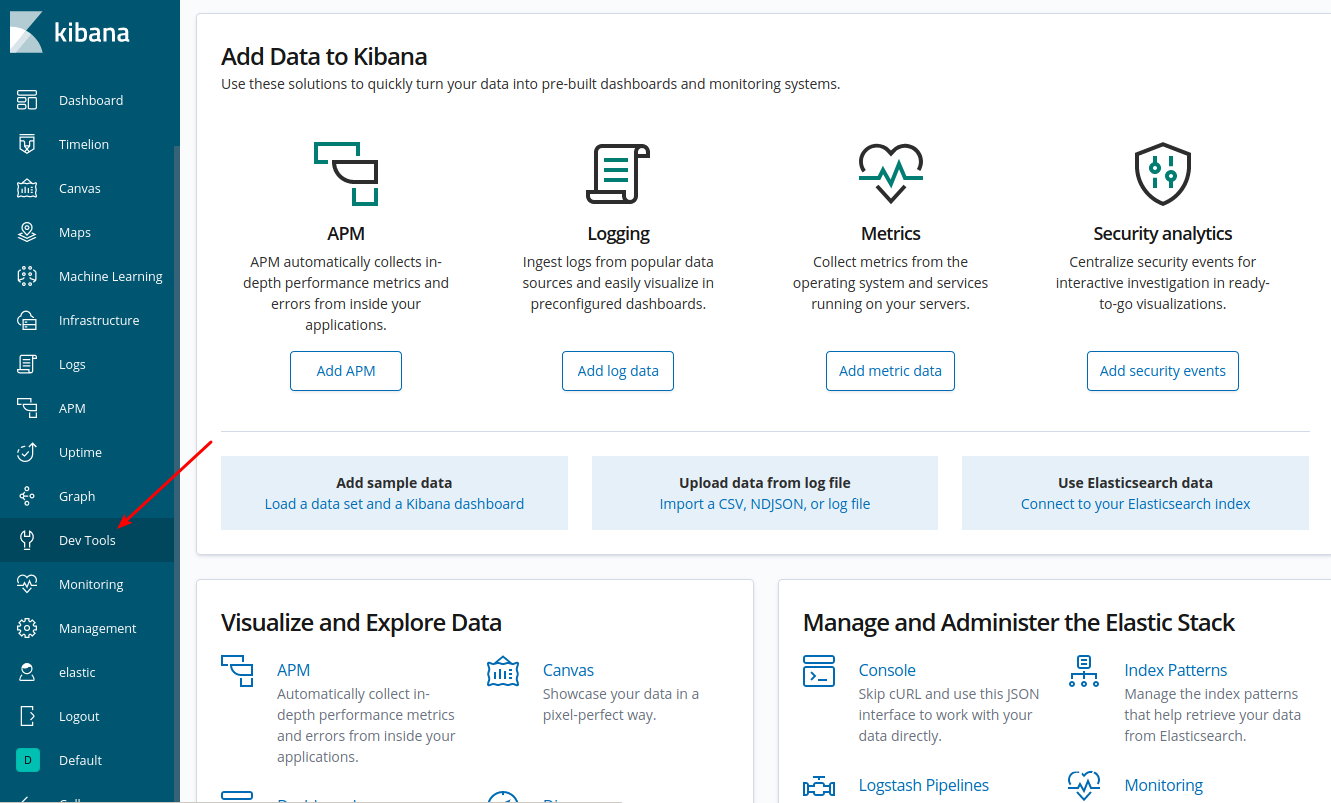Viewport: 1331px width, 803px height.
Task: Click the Add log data button
Action: [x=618, y=371]
